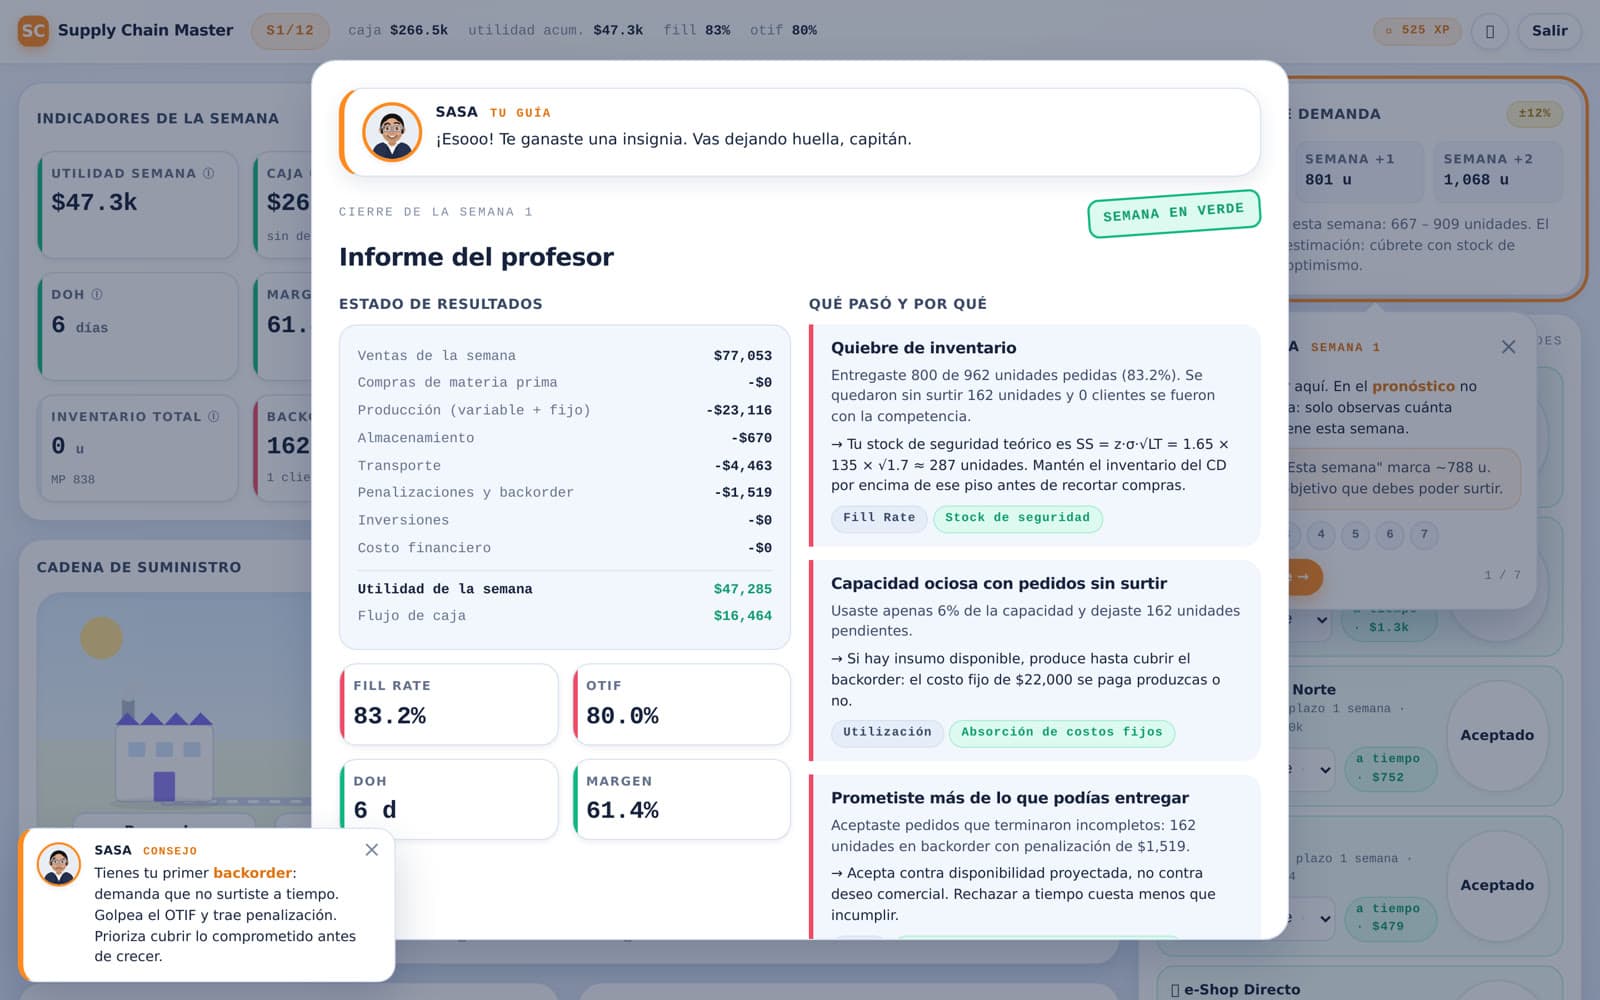Click the Ventas de la semana row
The width and height of the screenshot is (1600, 1000).
564,355
